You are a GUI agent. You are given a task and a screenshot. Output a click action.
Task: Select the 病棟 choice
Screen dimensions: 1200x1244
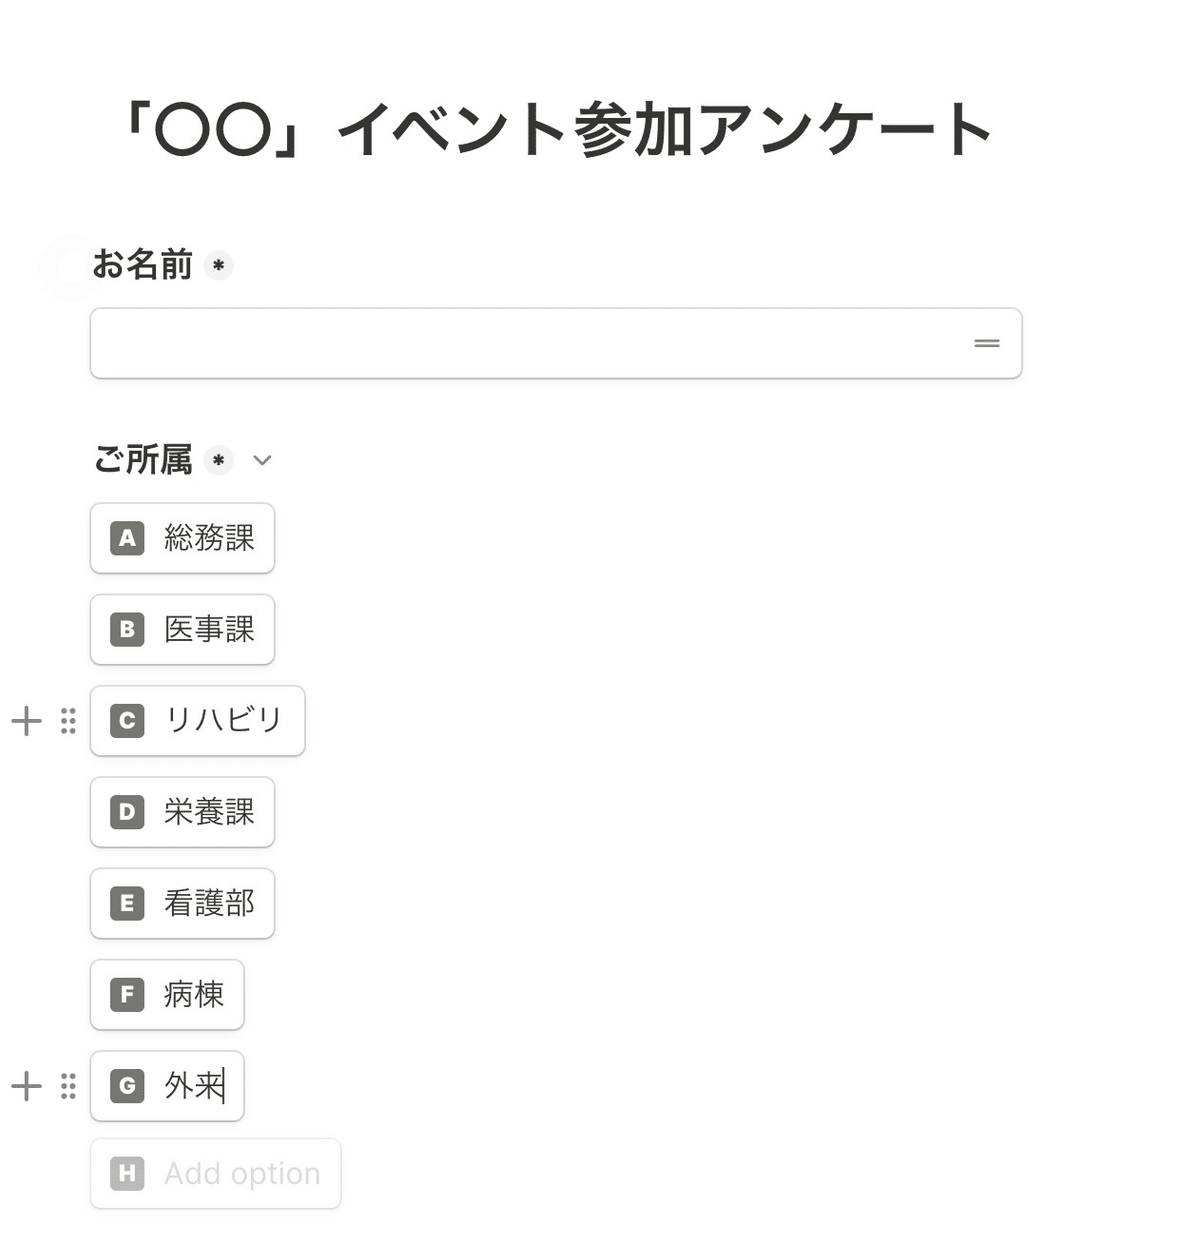pyautogui.click(x=167, y=994)
